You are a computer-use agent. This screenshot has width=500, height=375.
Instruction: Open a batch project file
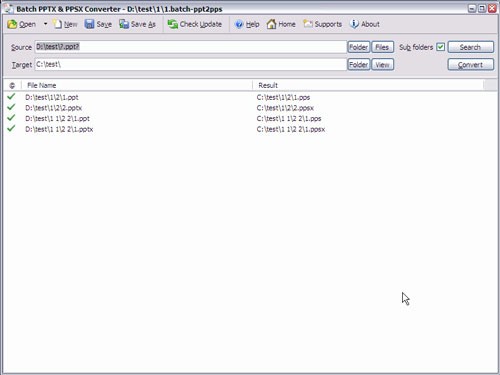22,24
